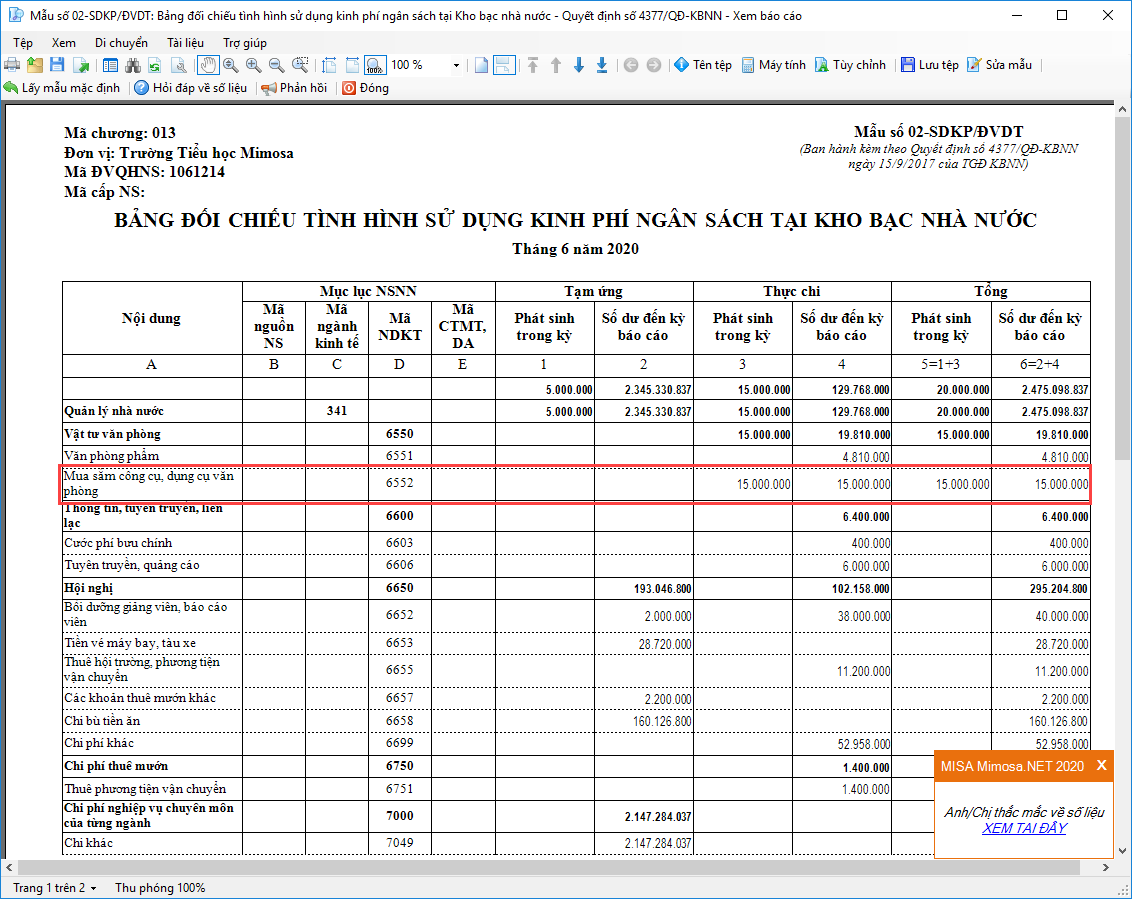Click the vertical scrollbar down arrow
This screenshot has width=1132, height=899.
point(1122,851)
